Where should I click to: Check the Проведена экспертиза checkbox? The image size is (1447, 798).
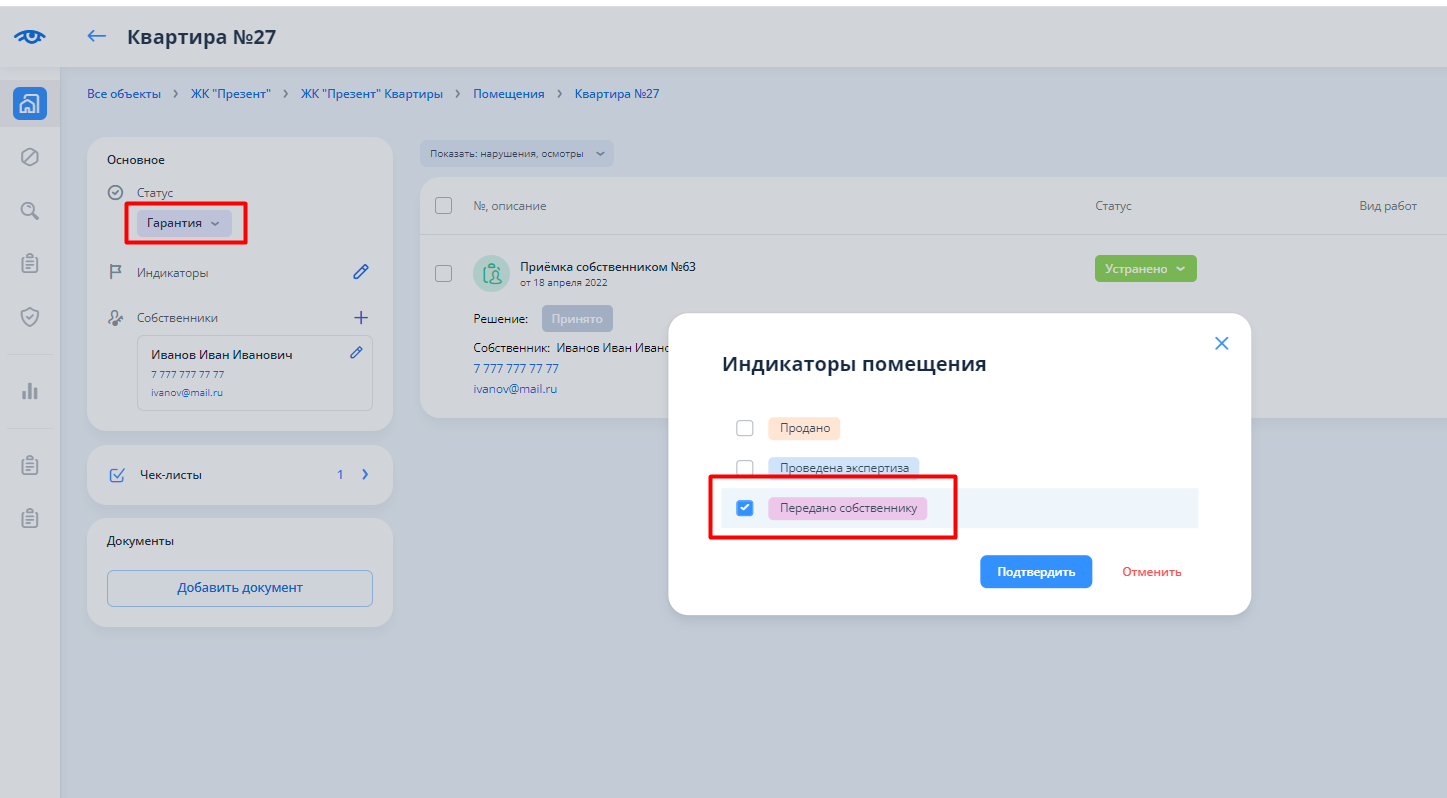[x=744, y=468]
